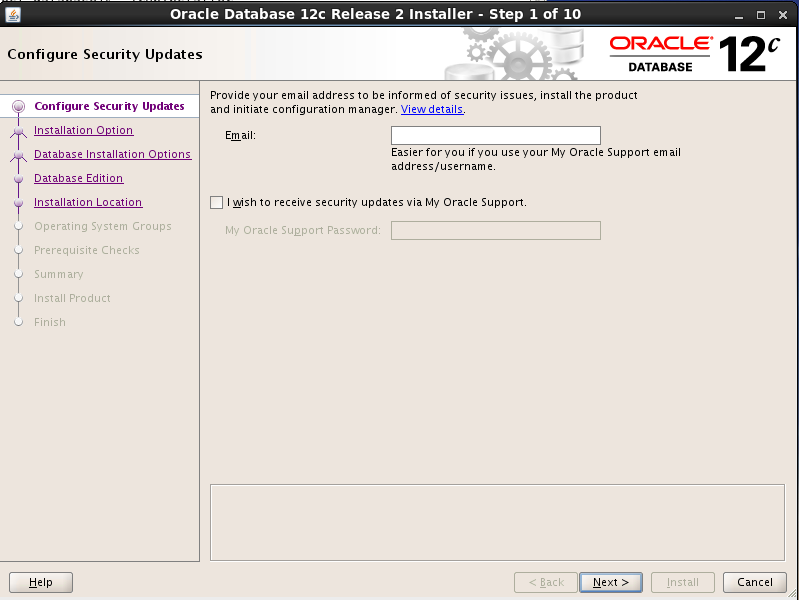Minimize the installer window
Screen dimensions: 799x600
[739, 16]
